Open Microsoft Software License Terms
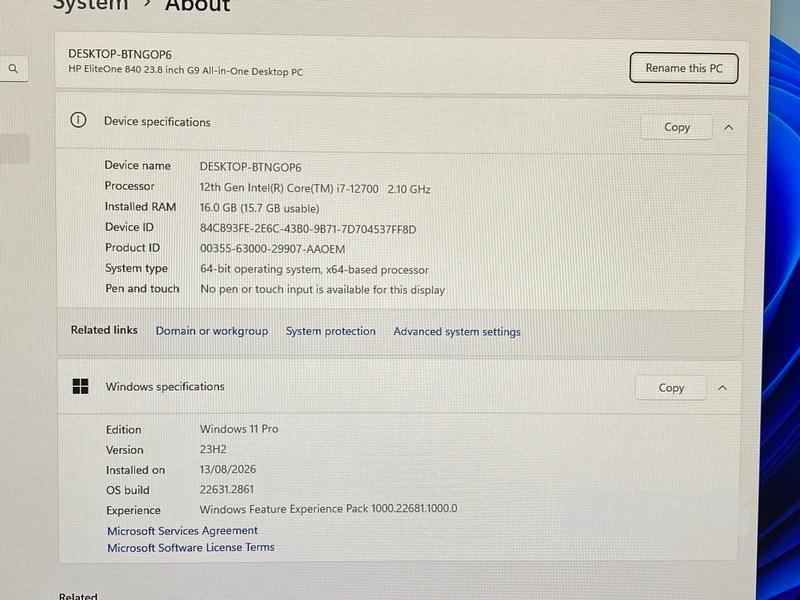Screen dimensions: 800x600 coord(191,547)
